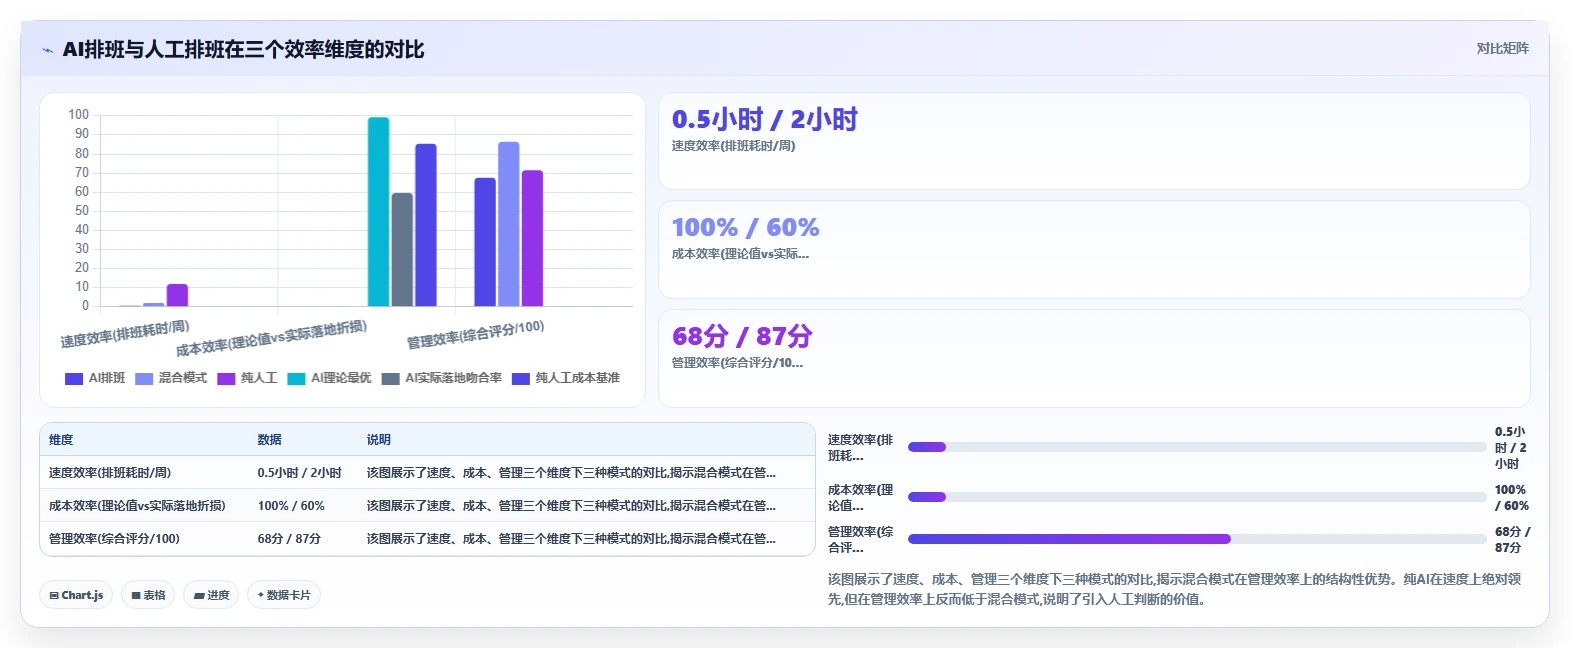Click the 进度 tag at the bottom
Viewport: 1570px width, 648px height.
[x=211, y=595]
